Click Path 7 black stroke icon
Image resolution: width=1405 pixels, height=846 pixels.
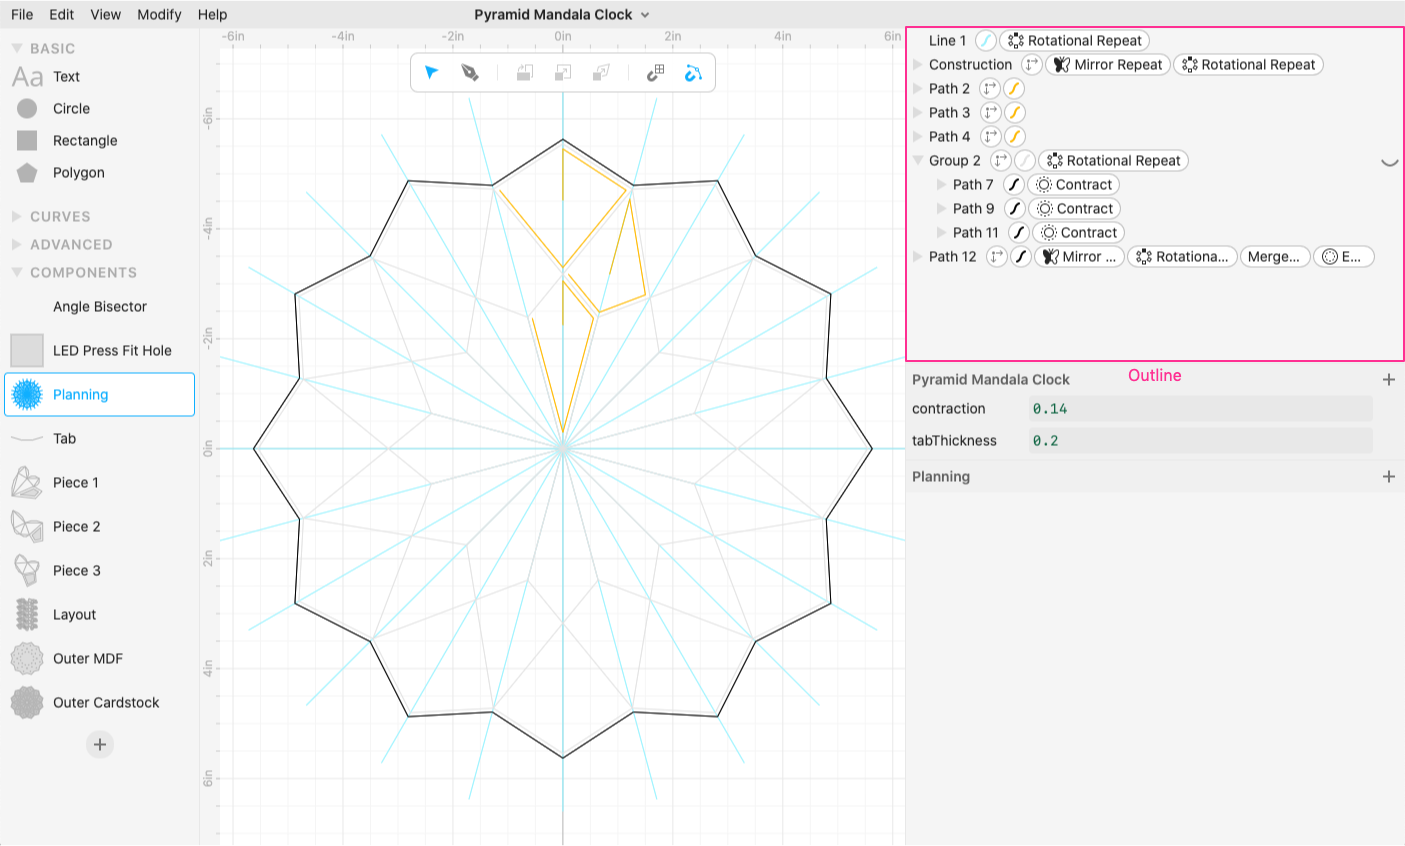pos(1013,184)
